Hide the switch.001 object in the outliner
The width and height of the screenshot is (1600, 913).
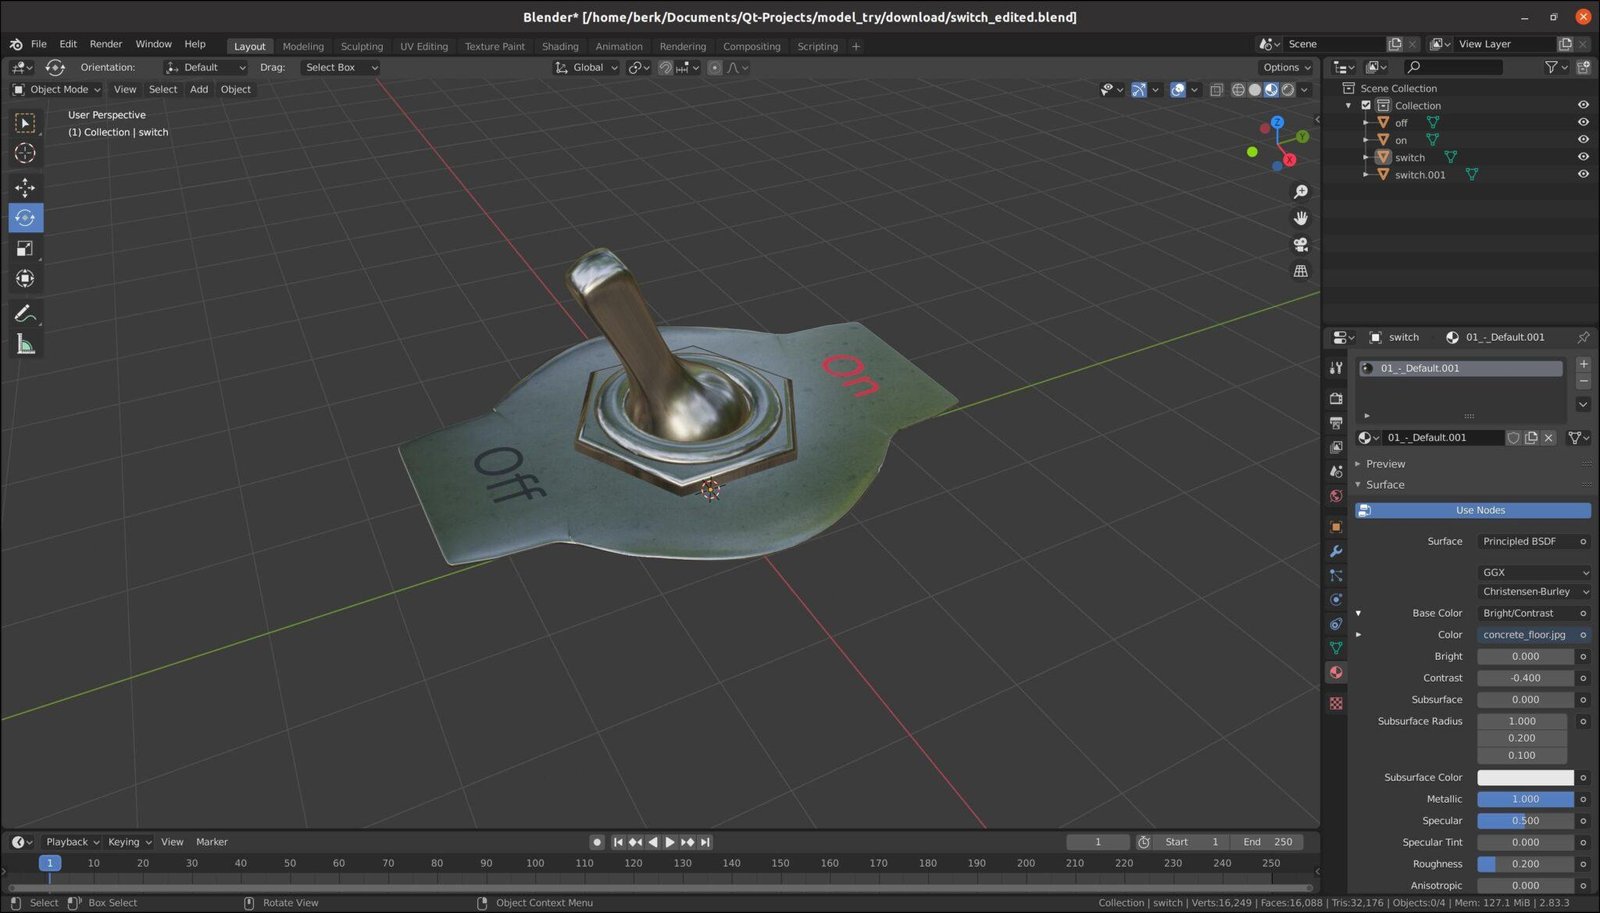[x=1583, y=174]
